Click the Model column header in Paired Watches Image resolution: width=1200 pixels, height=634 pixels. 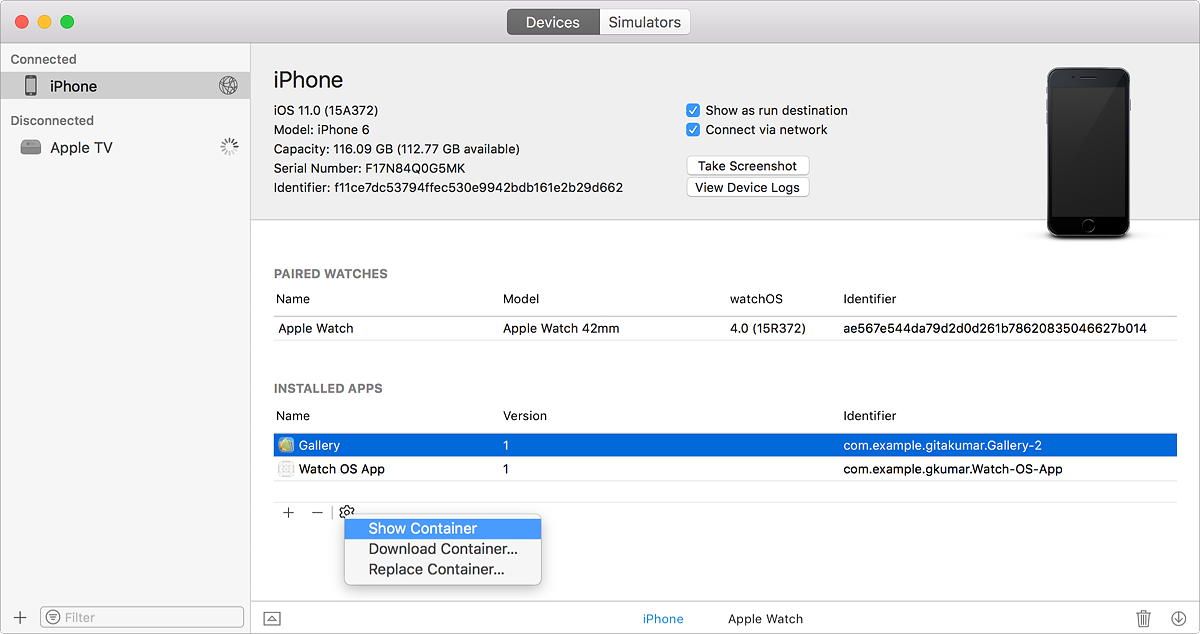coord(521,299)
